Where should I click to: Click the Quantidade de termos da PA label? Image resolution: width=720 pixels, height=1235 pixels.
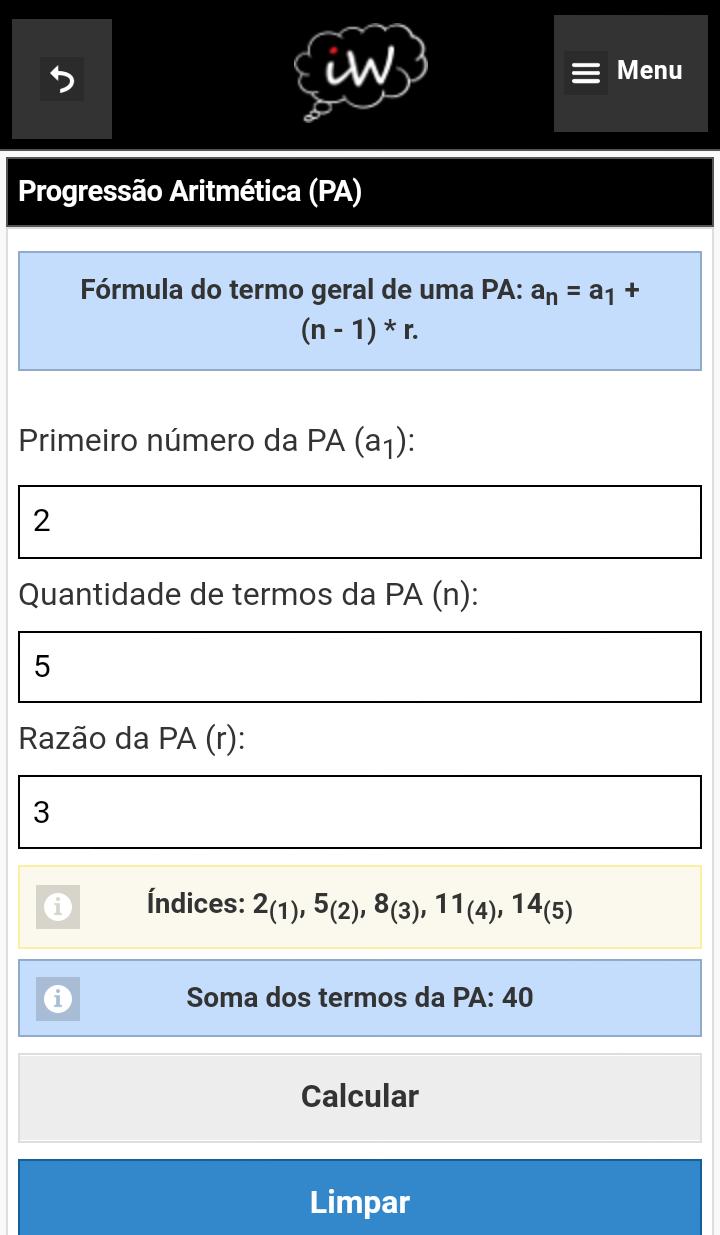click(249, 595)
